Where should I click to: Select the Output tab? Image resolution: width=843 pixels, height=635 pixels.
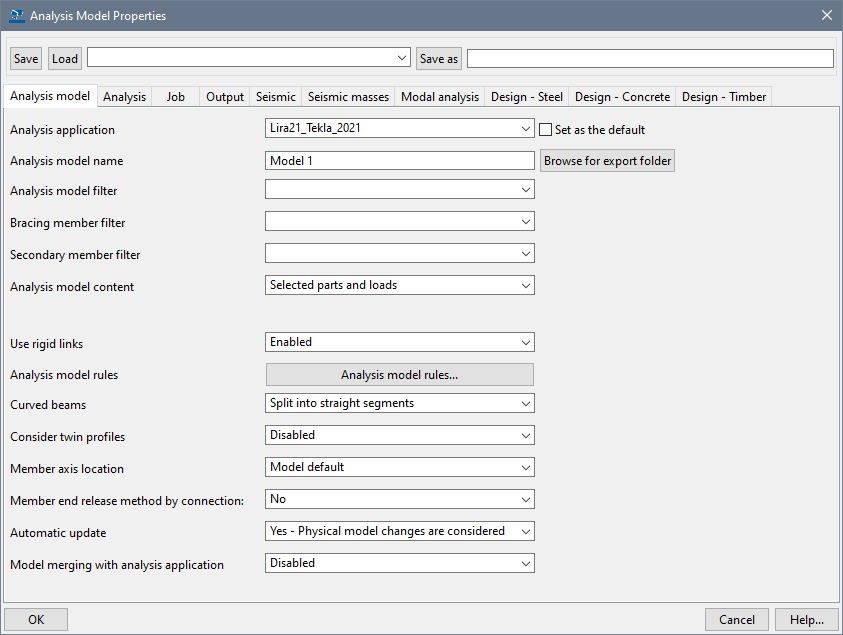click(225, 97)
